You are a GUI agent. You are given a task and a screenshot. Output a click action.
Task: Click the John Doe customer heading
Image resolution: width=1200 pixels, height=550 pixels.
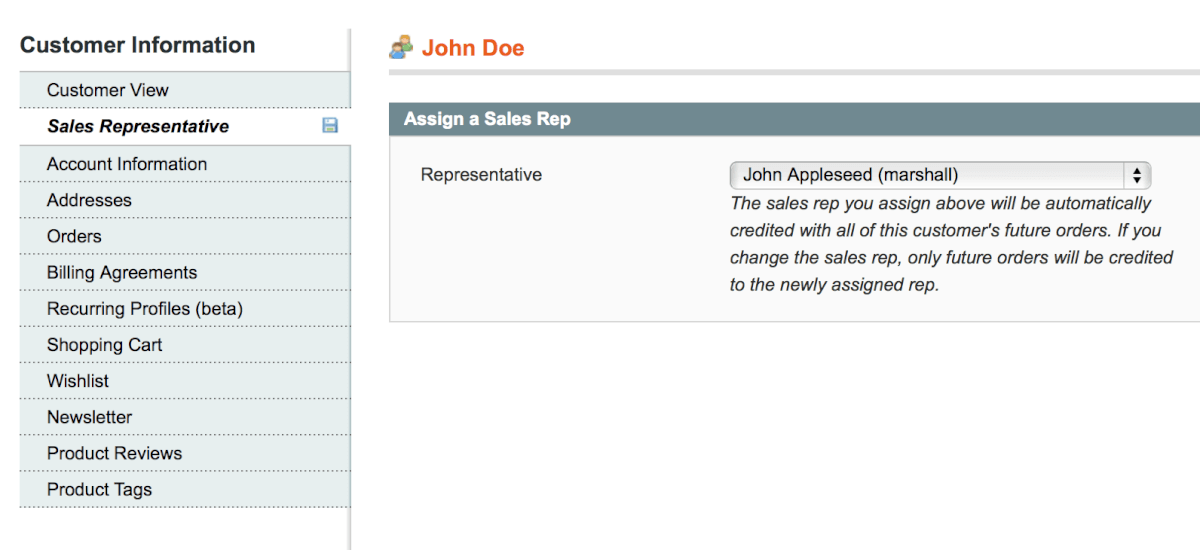[x=473, y=48]
